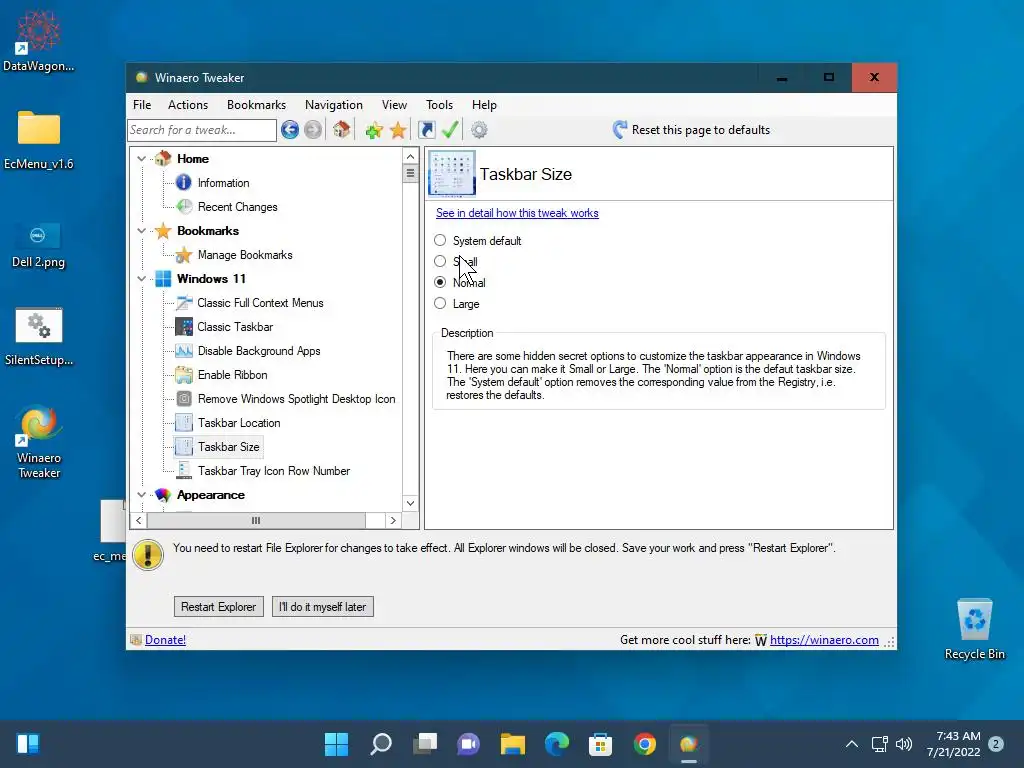Click the Search for a tweak field
The image size is (1024, 768).
click(x=202, y=130)
